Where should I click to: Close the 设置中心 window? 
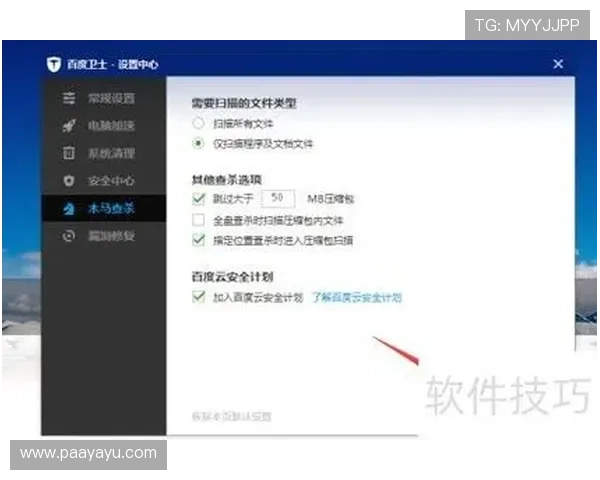(x=558, y=64)
